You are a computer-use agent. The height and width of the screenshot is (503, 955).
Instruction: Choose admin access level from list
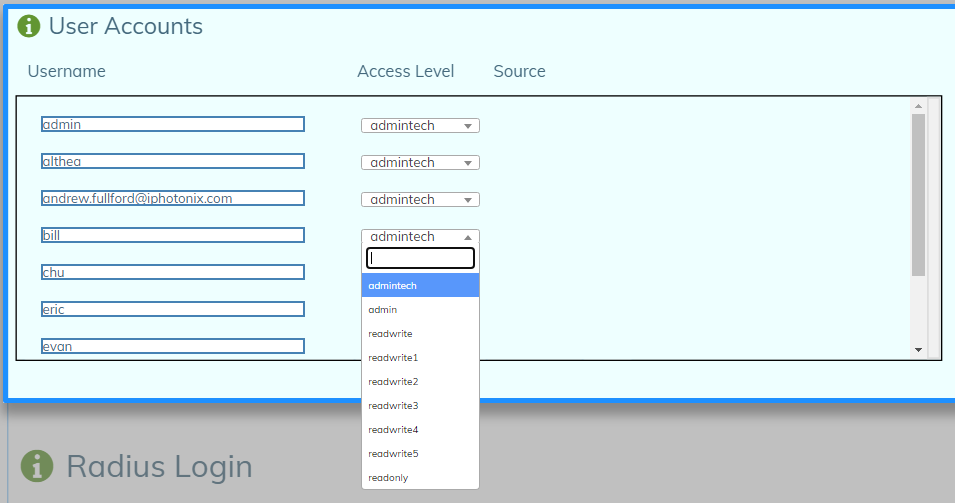420,310
